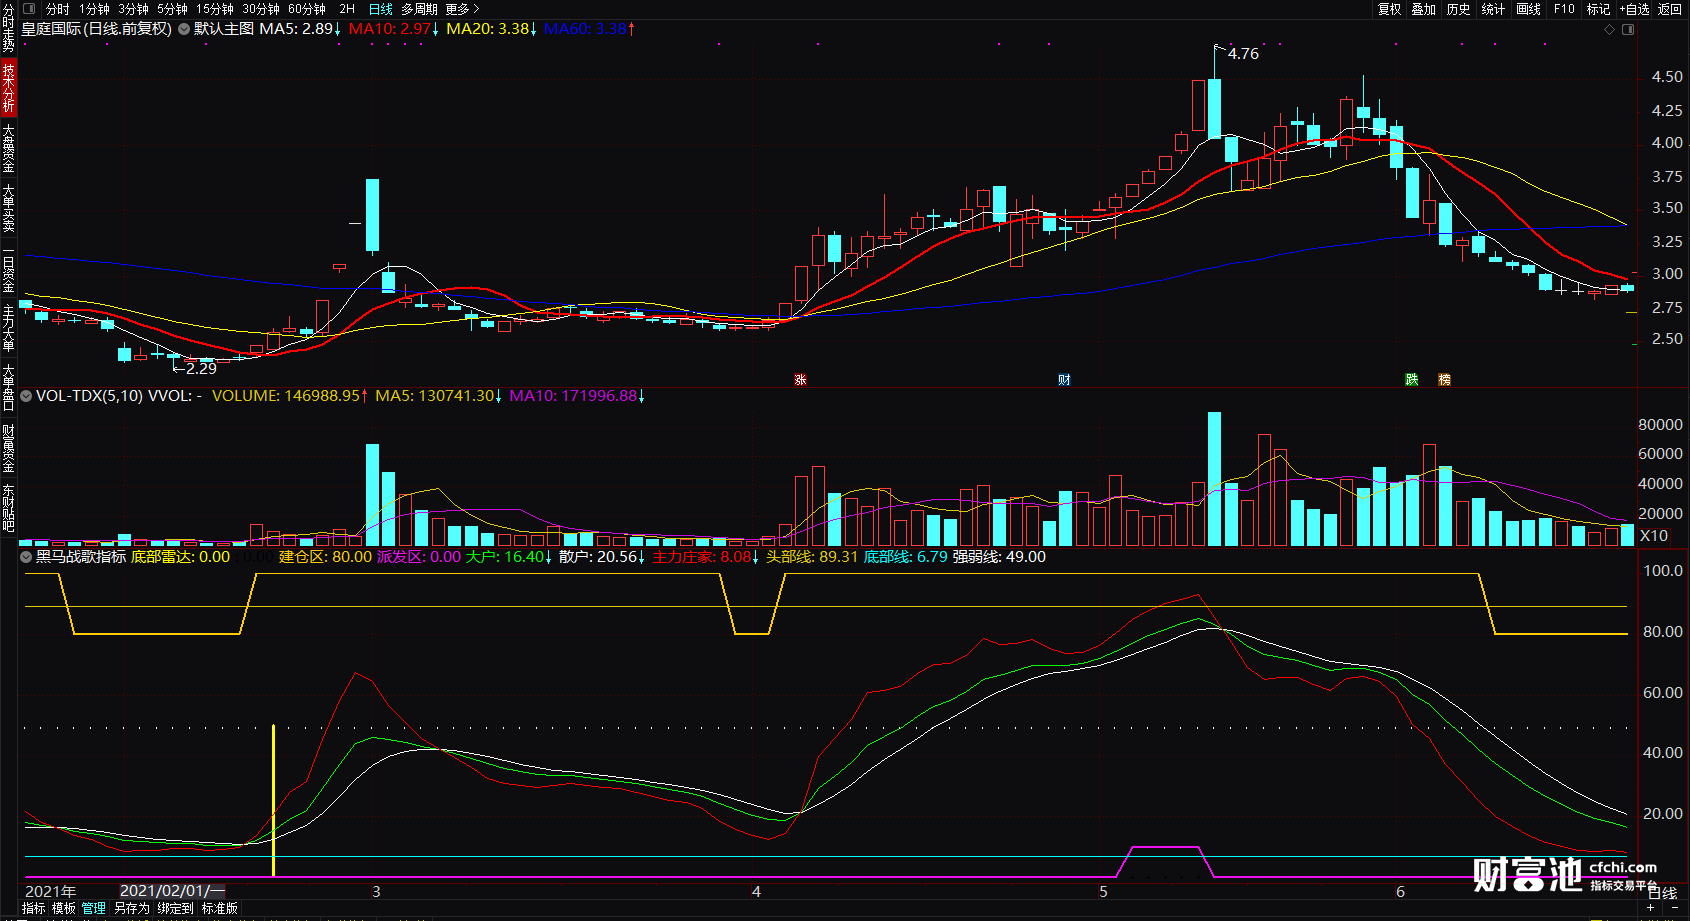Switch to 2H timeframe

[x=347, y=9]
